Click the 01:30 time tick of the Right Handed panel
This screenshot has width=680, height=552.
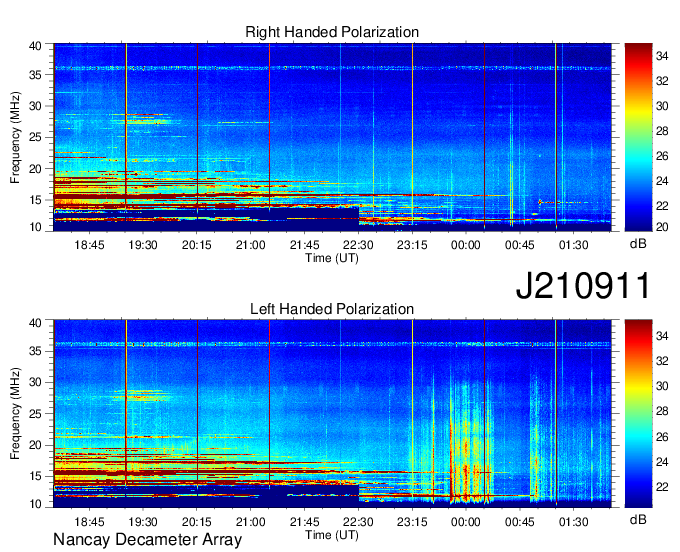[x=573, y=245]
